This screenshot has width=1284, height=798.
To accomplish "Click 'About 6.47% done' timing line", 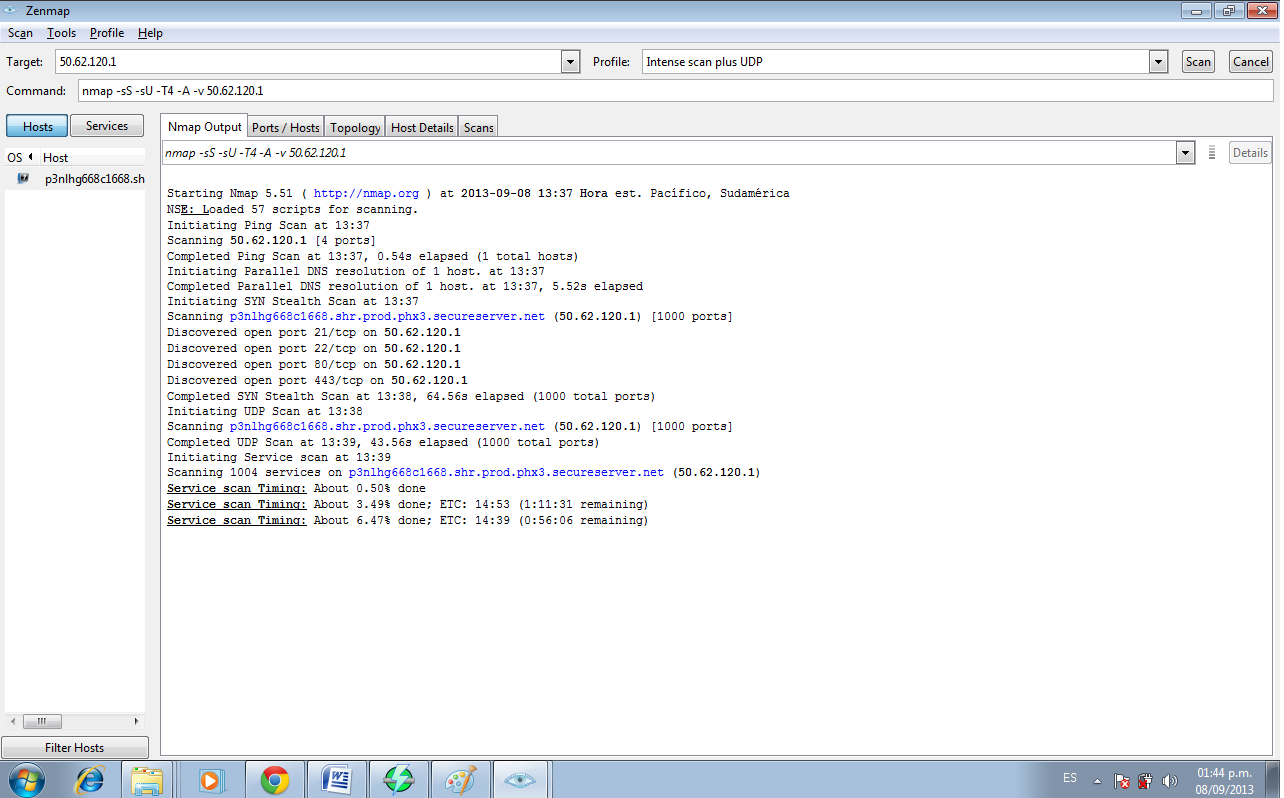I will click(407, 521).
